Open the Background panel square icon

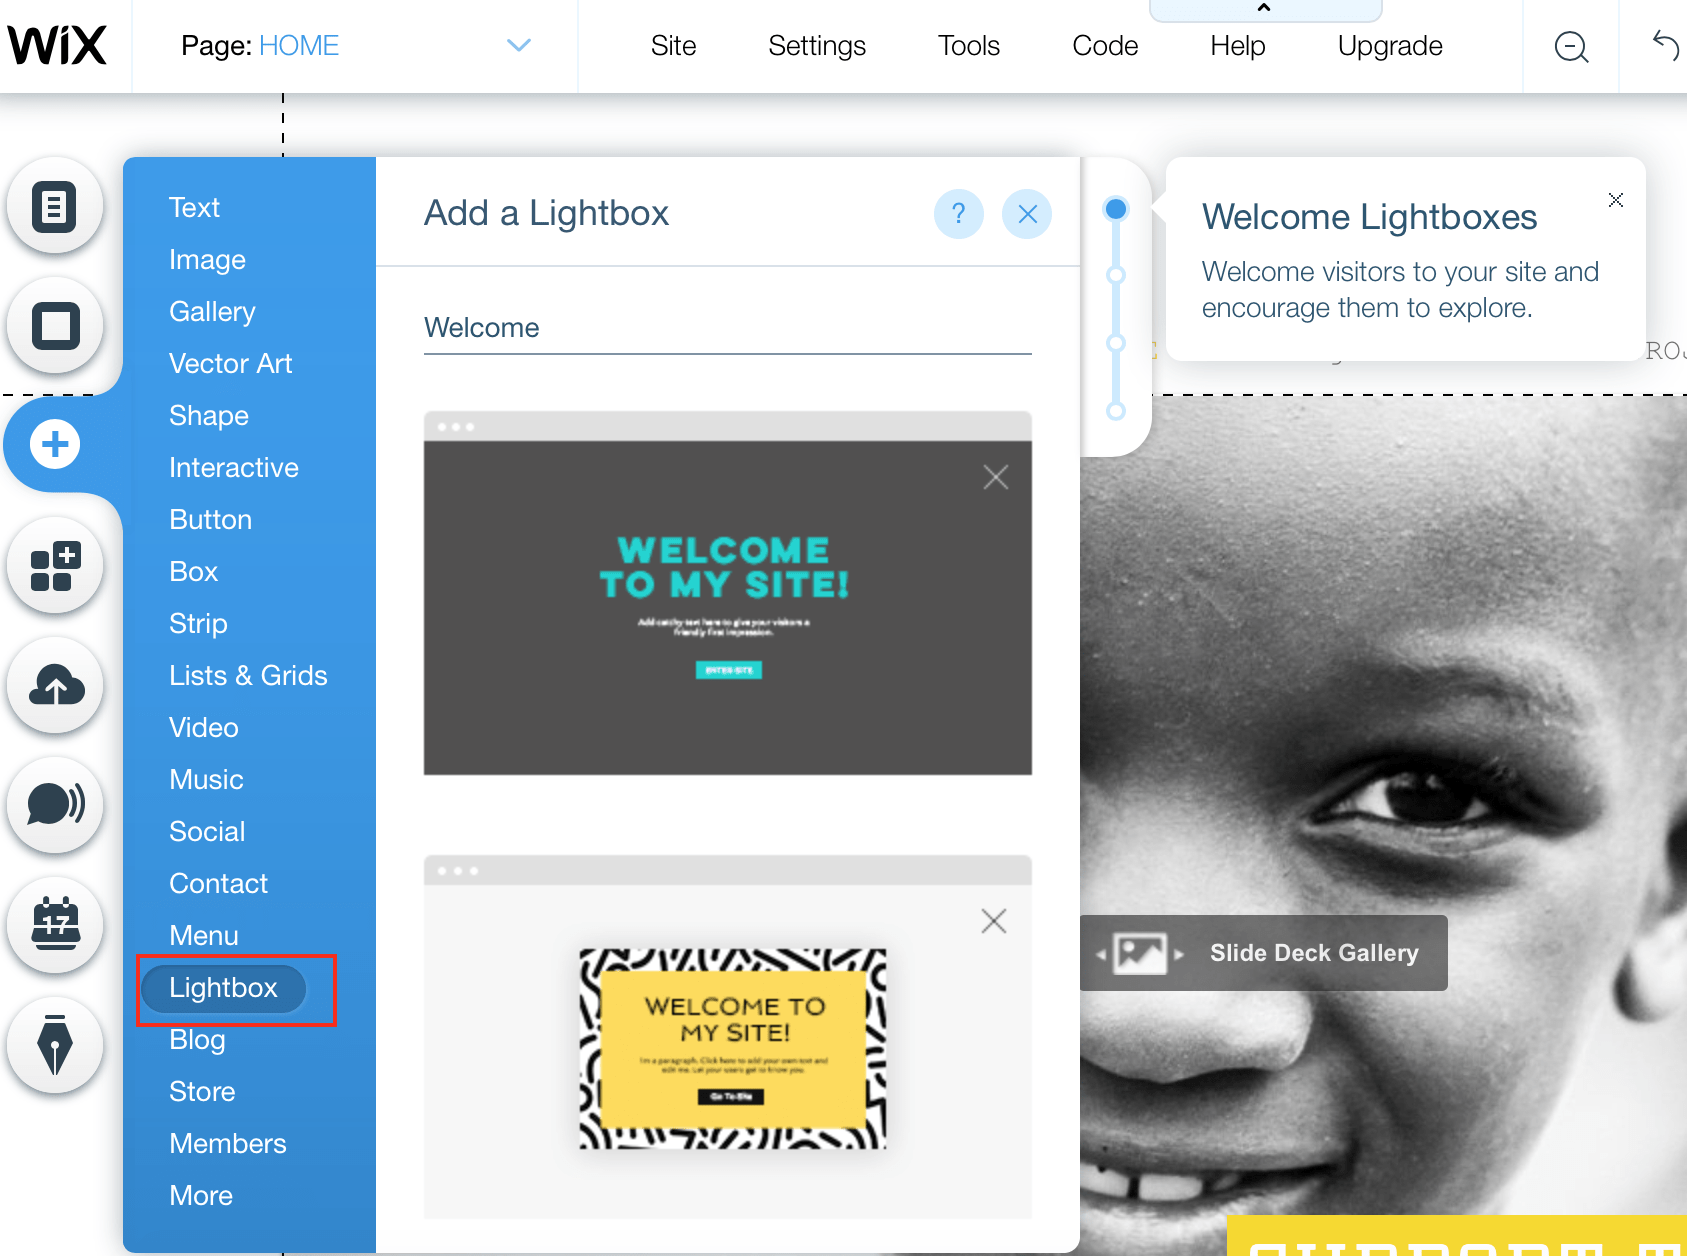pos(55,326)
